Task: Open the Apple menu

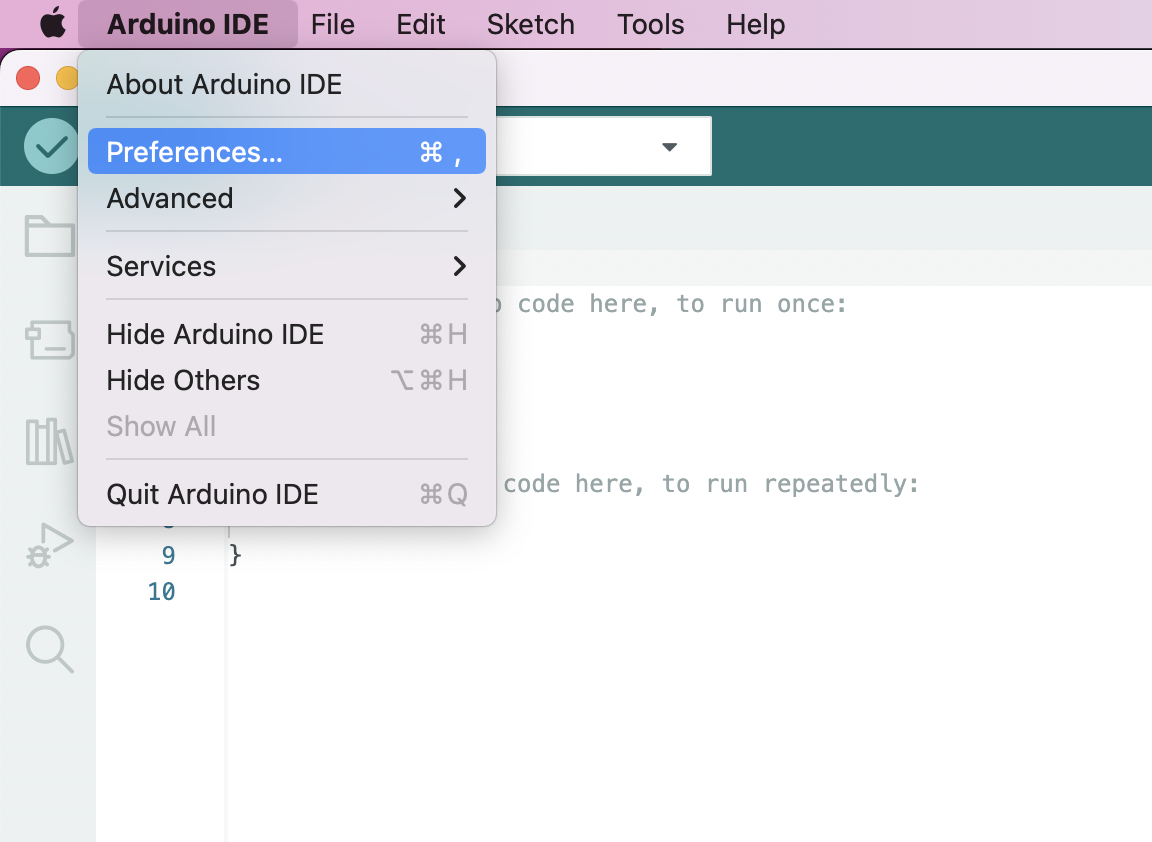Action: (x=53, y=24)
